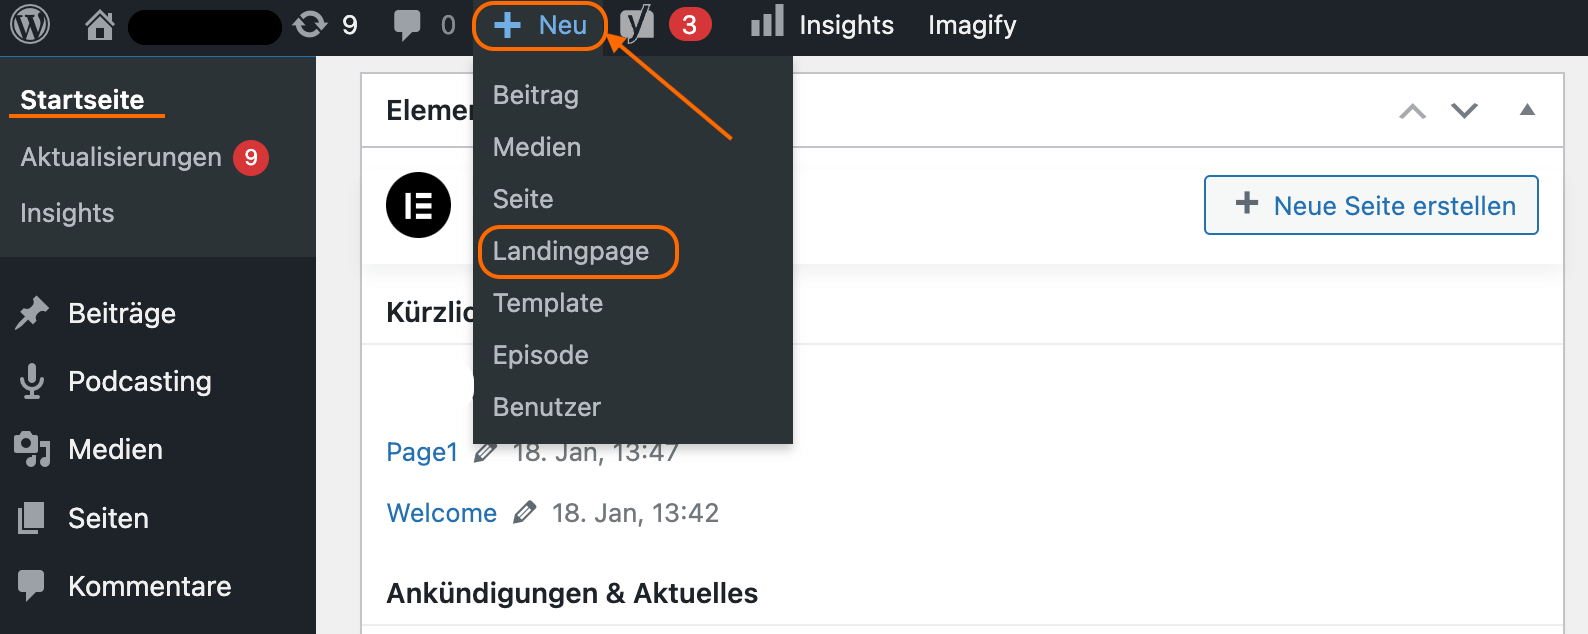Open the Neu menu in the admin bar
This screenshot has height=634, width=1588.
point(540,25)
